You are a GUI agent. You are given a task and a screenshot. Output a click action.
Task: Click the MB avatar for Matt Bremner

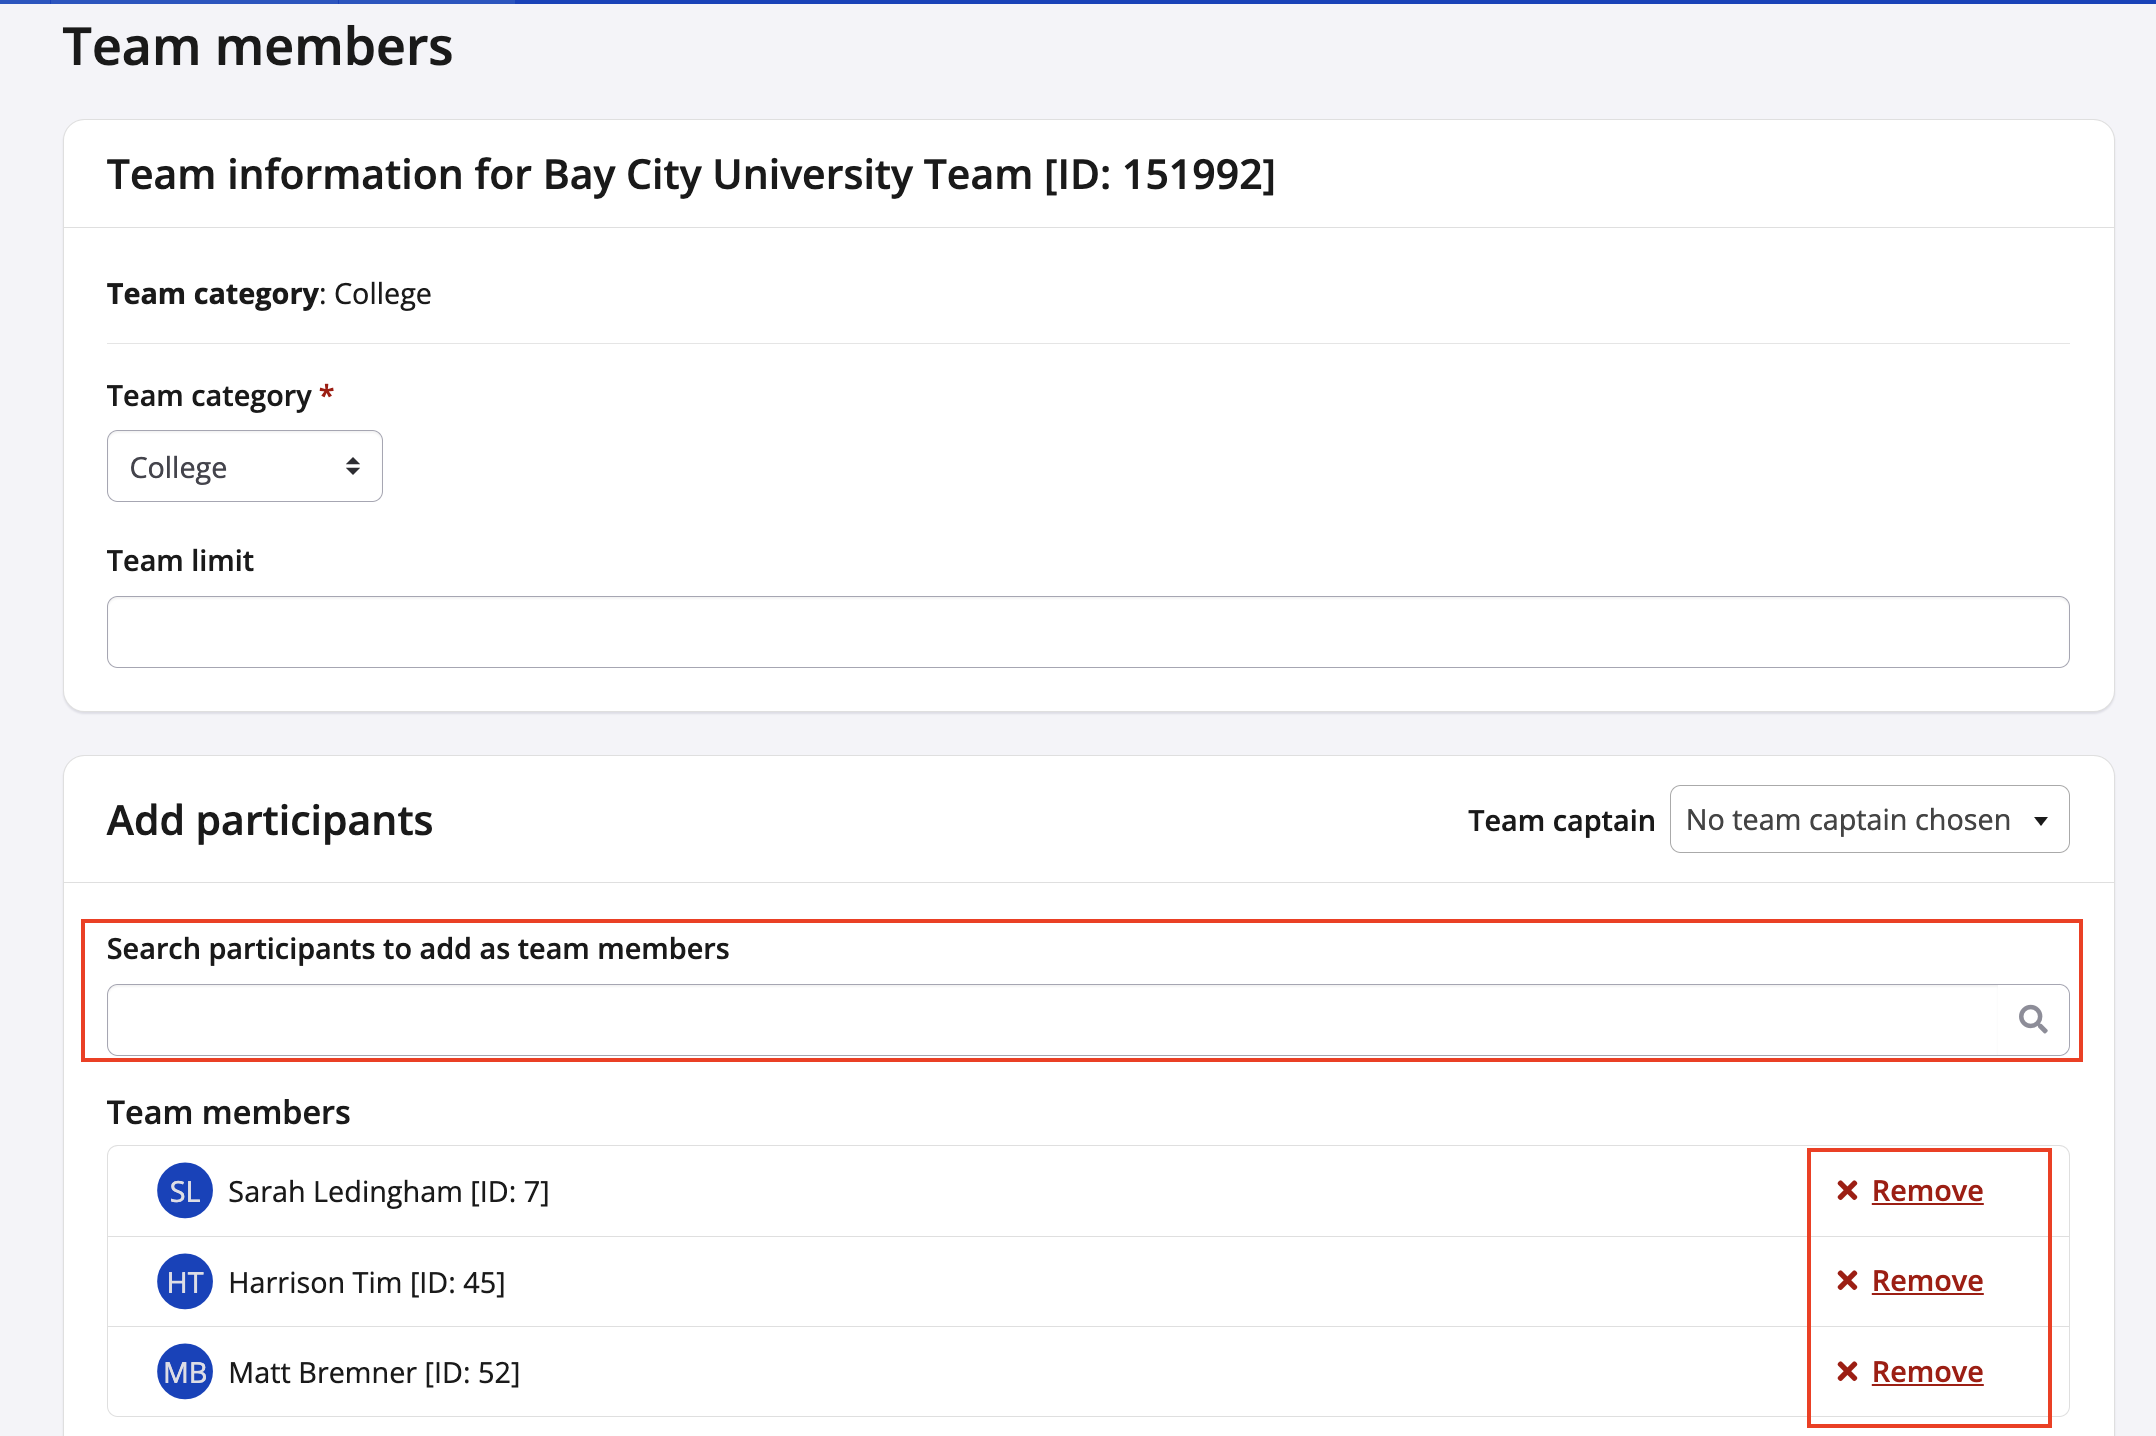[185, 1372]
